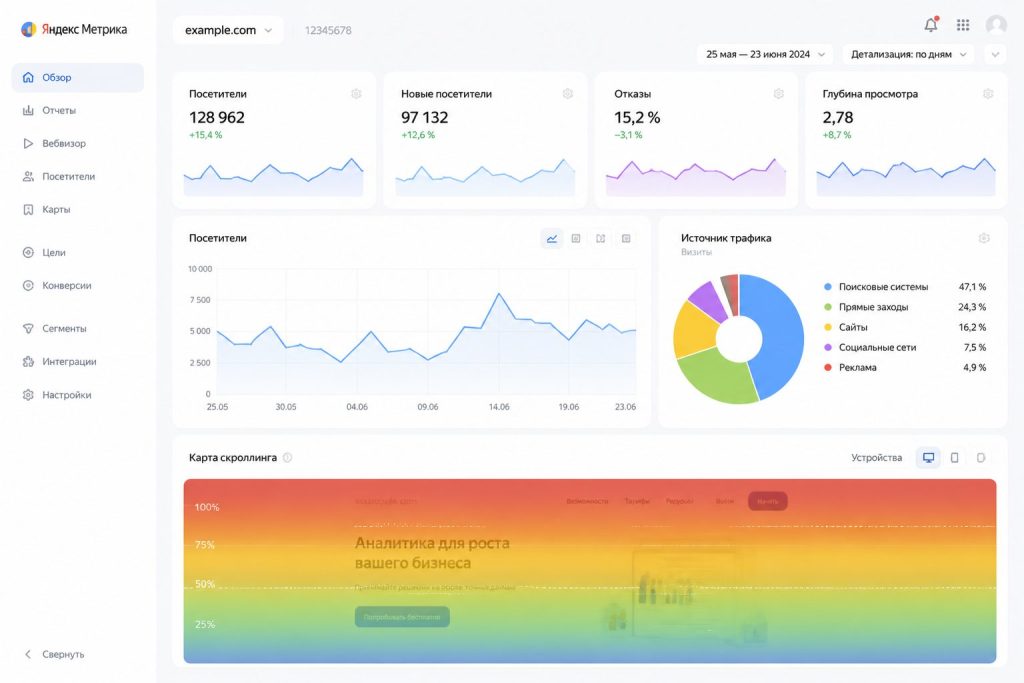
Task: Click the Карты bookmark icon in sidebar
Action: pyautogui.click(x=28, y=210)
